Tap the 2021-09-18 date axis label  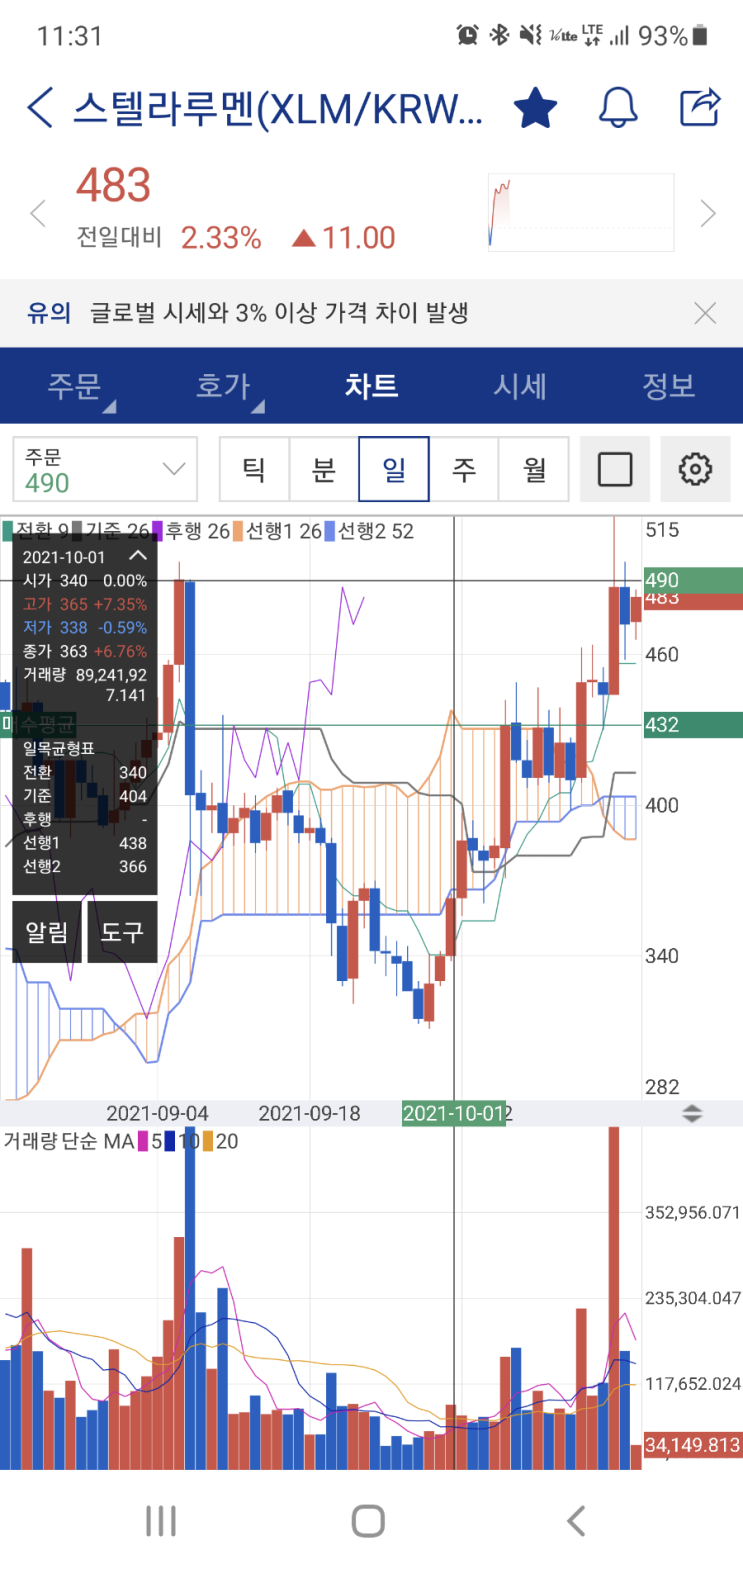coord(309,1113)
